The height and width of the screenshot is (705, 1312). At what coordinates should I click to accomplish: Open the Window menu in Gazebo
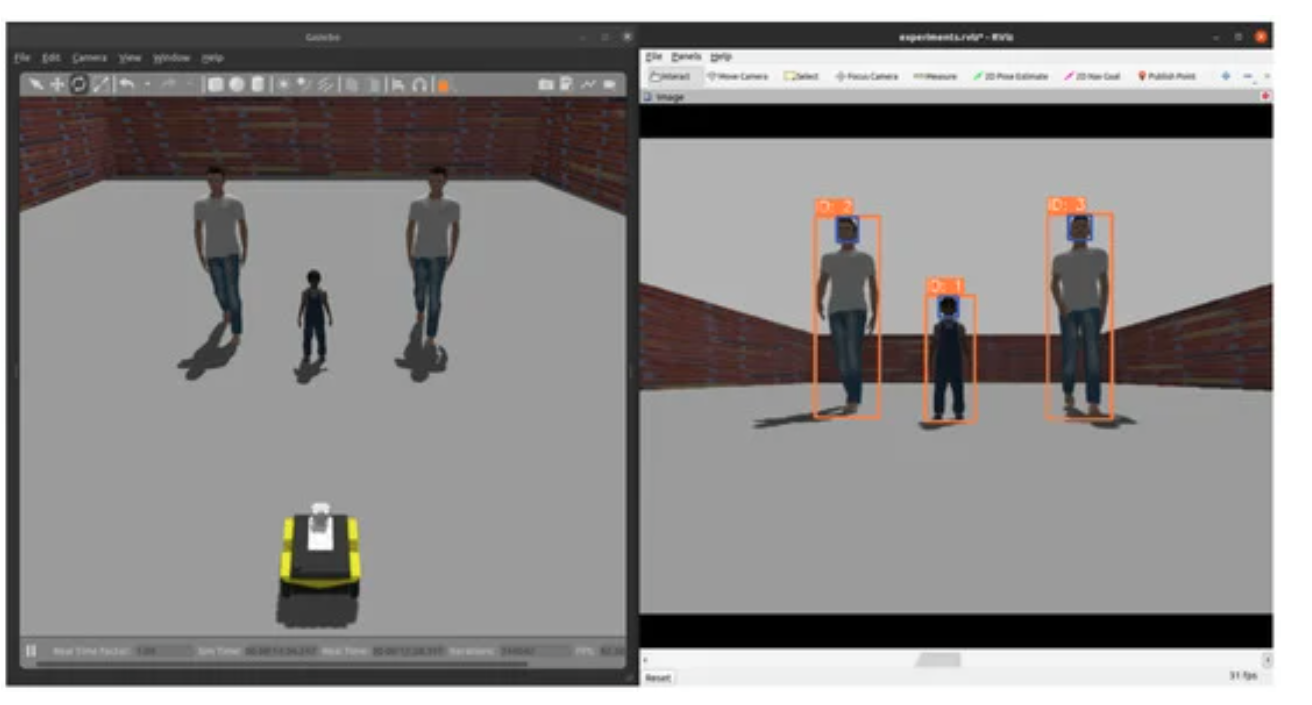coord(171,58)
